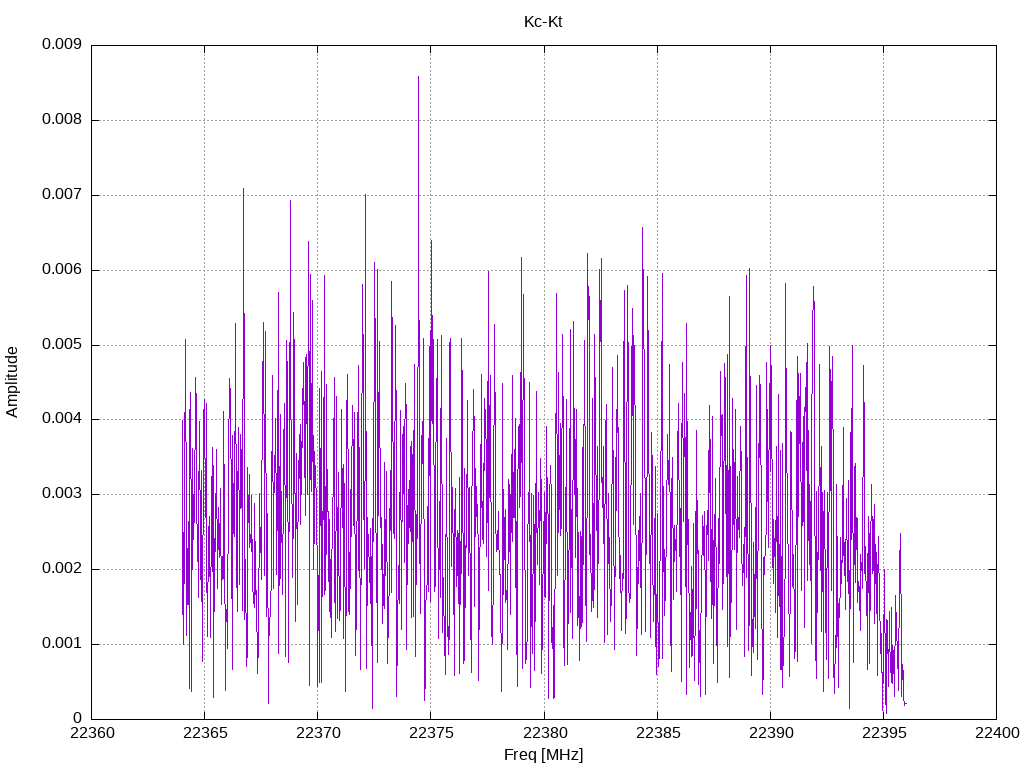The width and height of the screenshot is (1024, 768).
Task: Select the y-axis tick label 0.006
Action: [x=62, y=269]
